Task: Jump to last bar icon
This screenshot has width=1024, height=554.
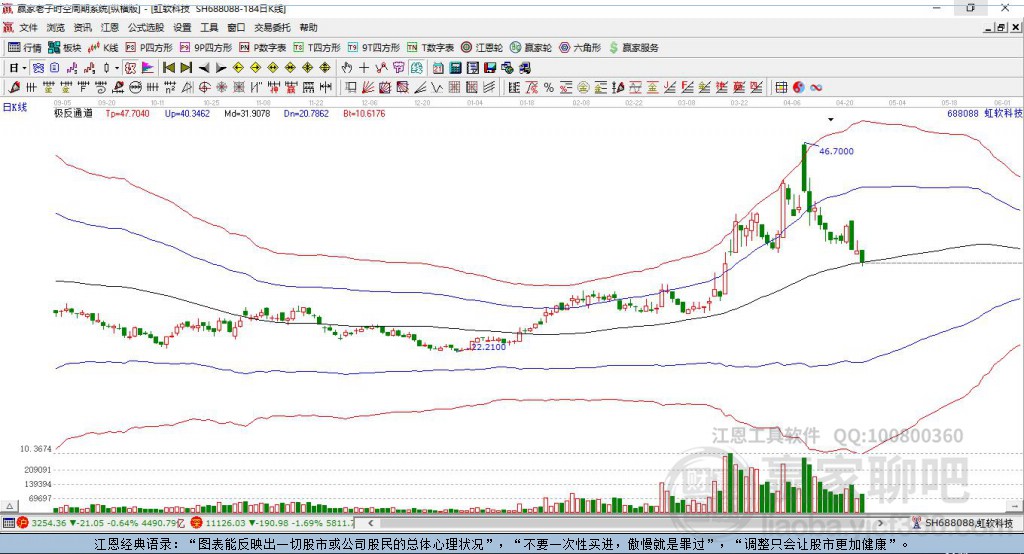Action: click(x=186, y=68)
